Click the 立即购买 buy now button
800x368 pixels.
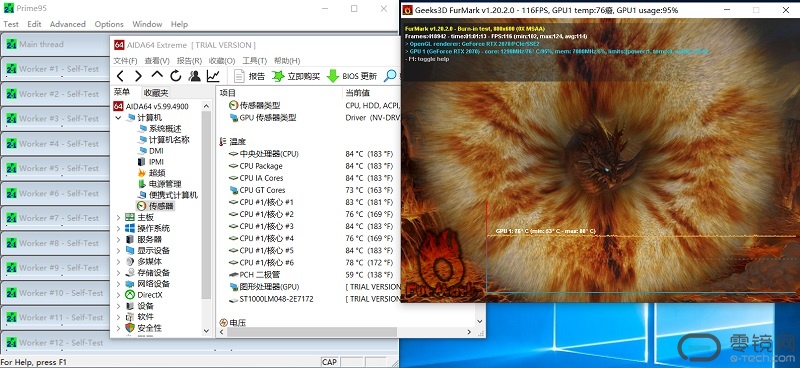(x=296, y=76)
